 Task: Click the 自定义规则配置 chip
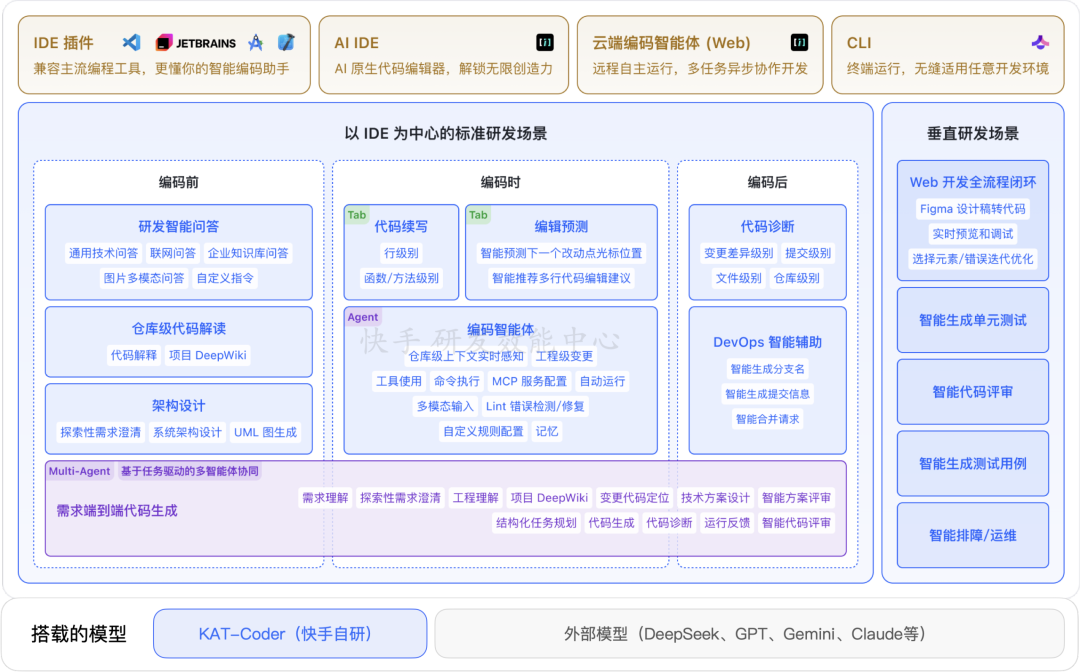(483, 431)
